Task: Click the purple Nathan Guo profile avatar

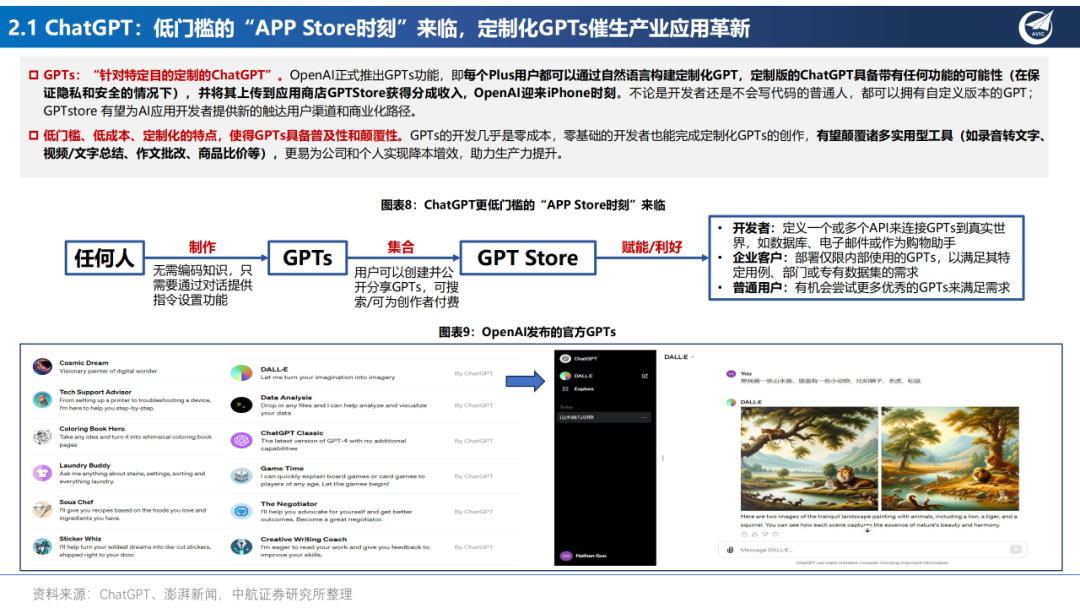Action: point(565,556)
